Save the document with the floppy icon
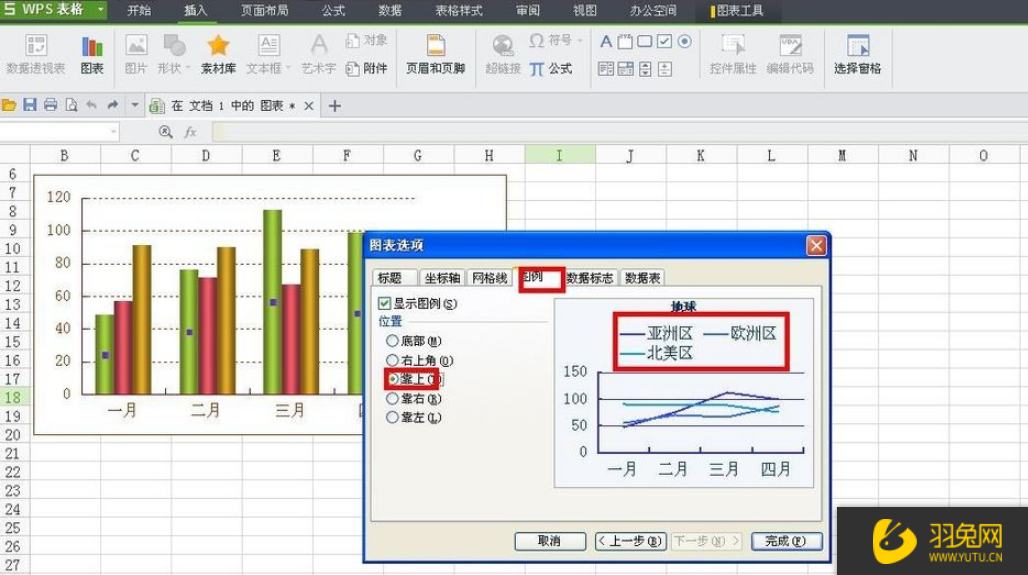This screenshot has width=1028, height=575. pyautogui.click(x=30, y=105)
